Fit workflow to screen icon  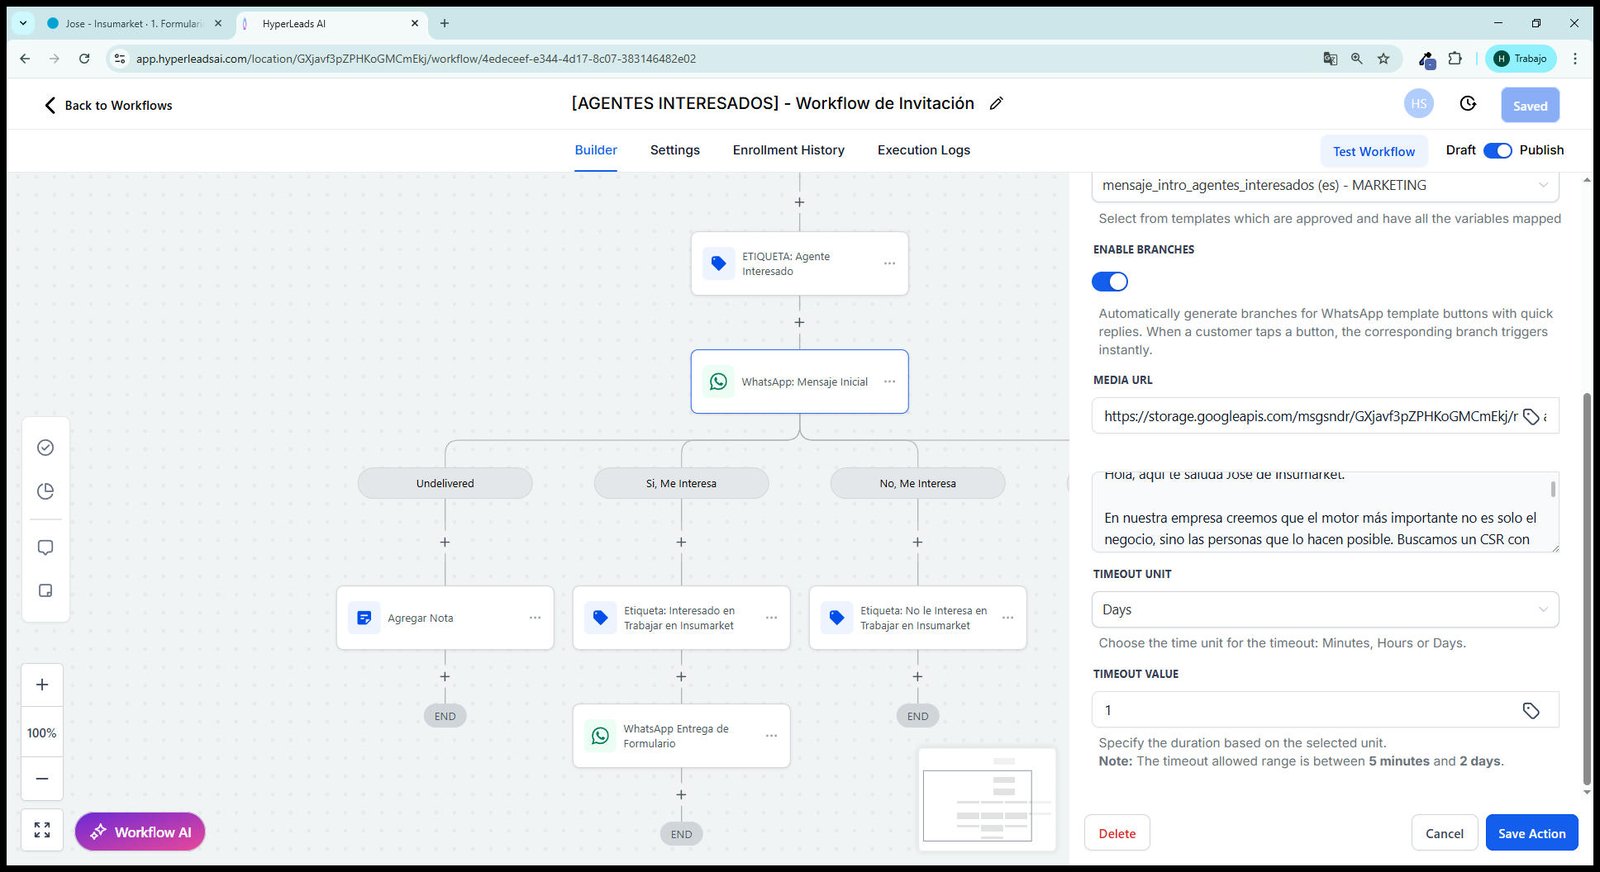click(x=42, y=830)
